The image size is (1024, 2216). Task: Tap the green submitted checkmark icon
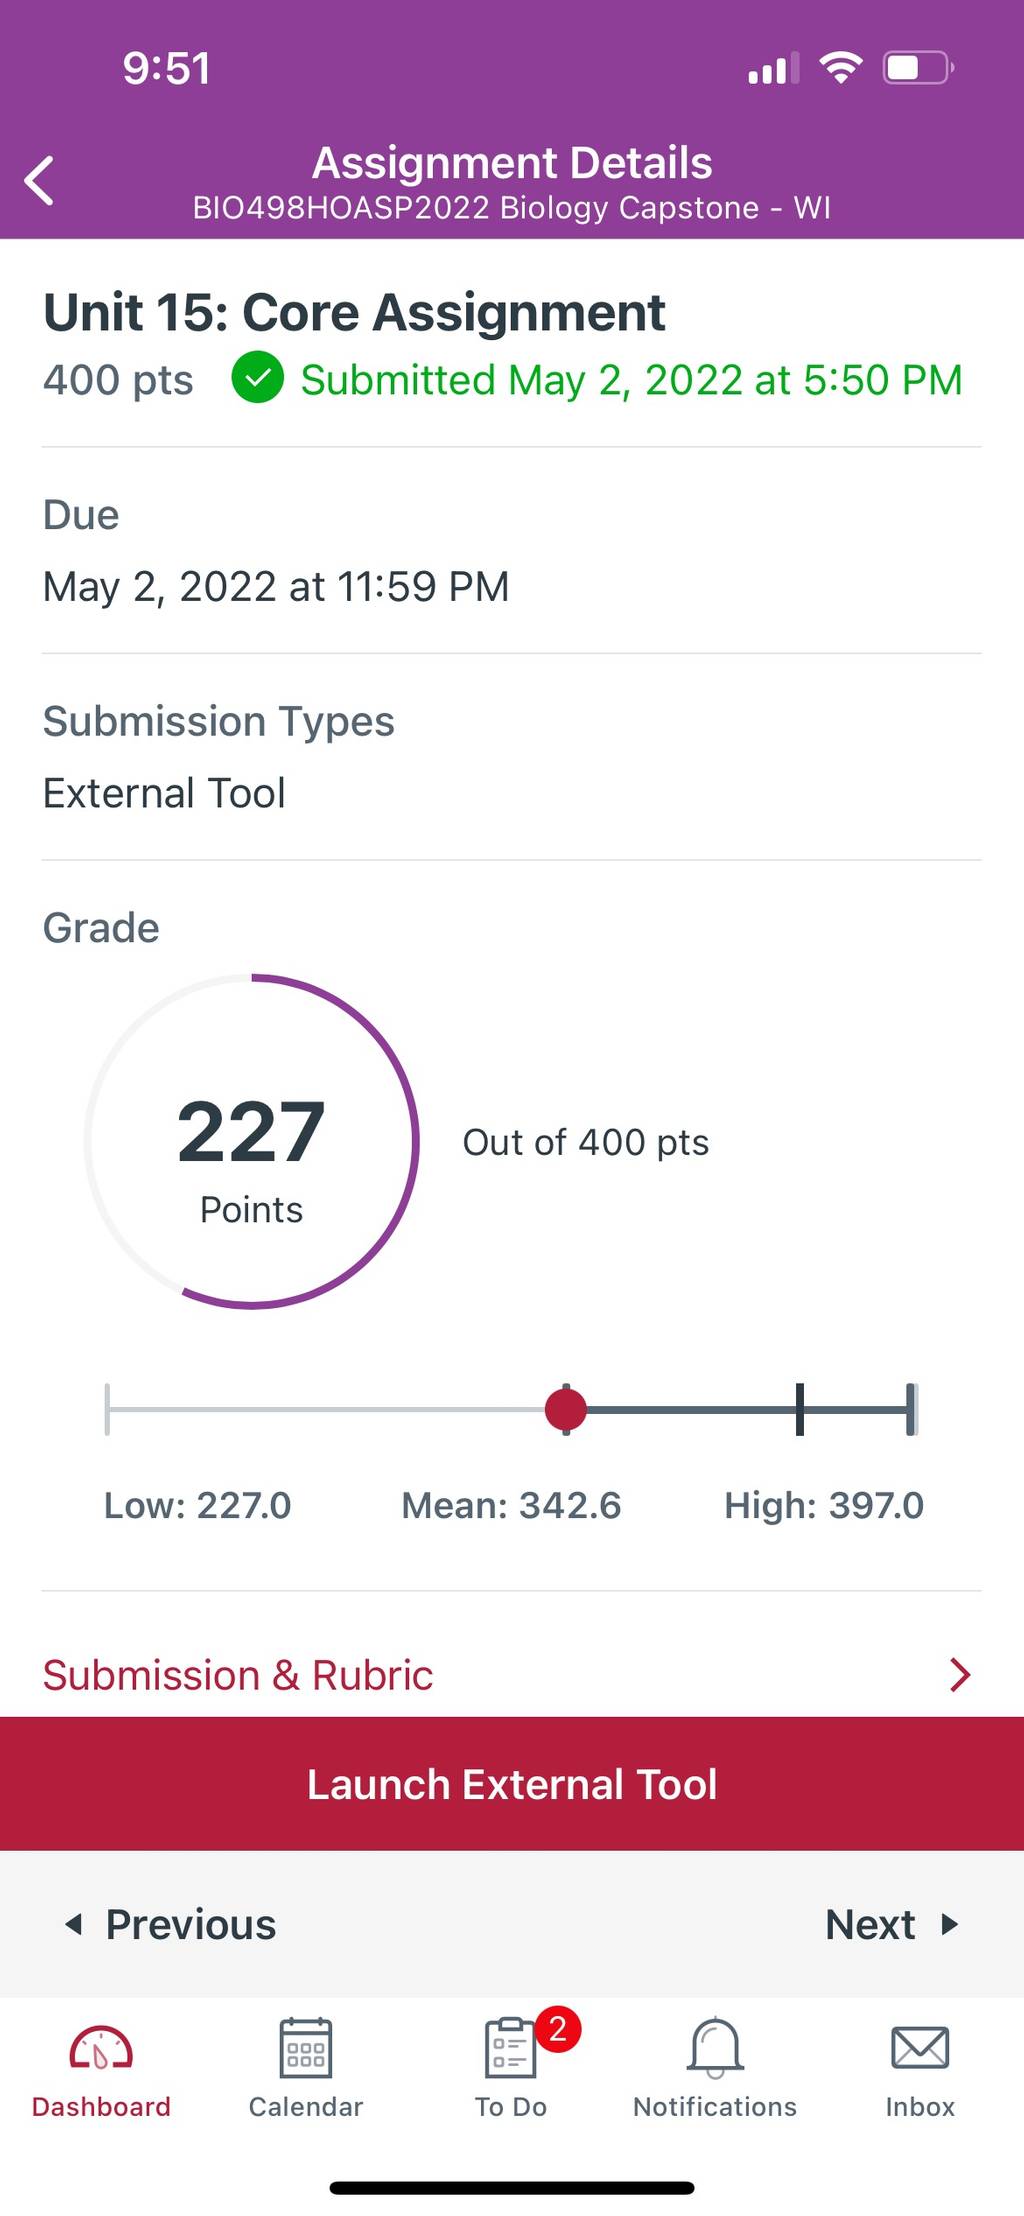tap(258, 378)
